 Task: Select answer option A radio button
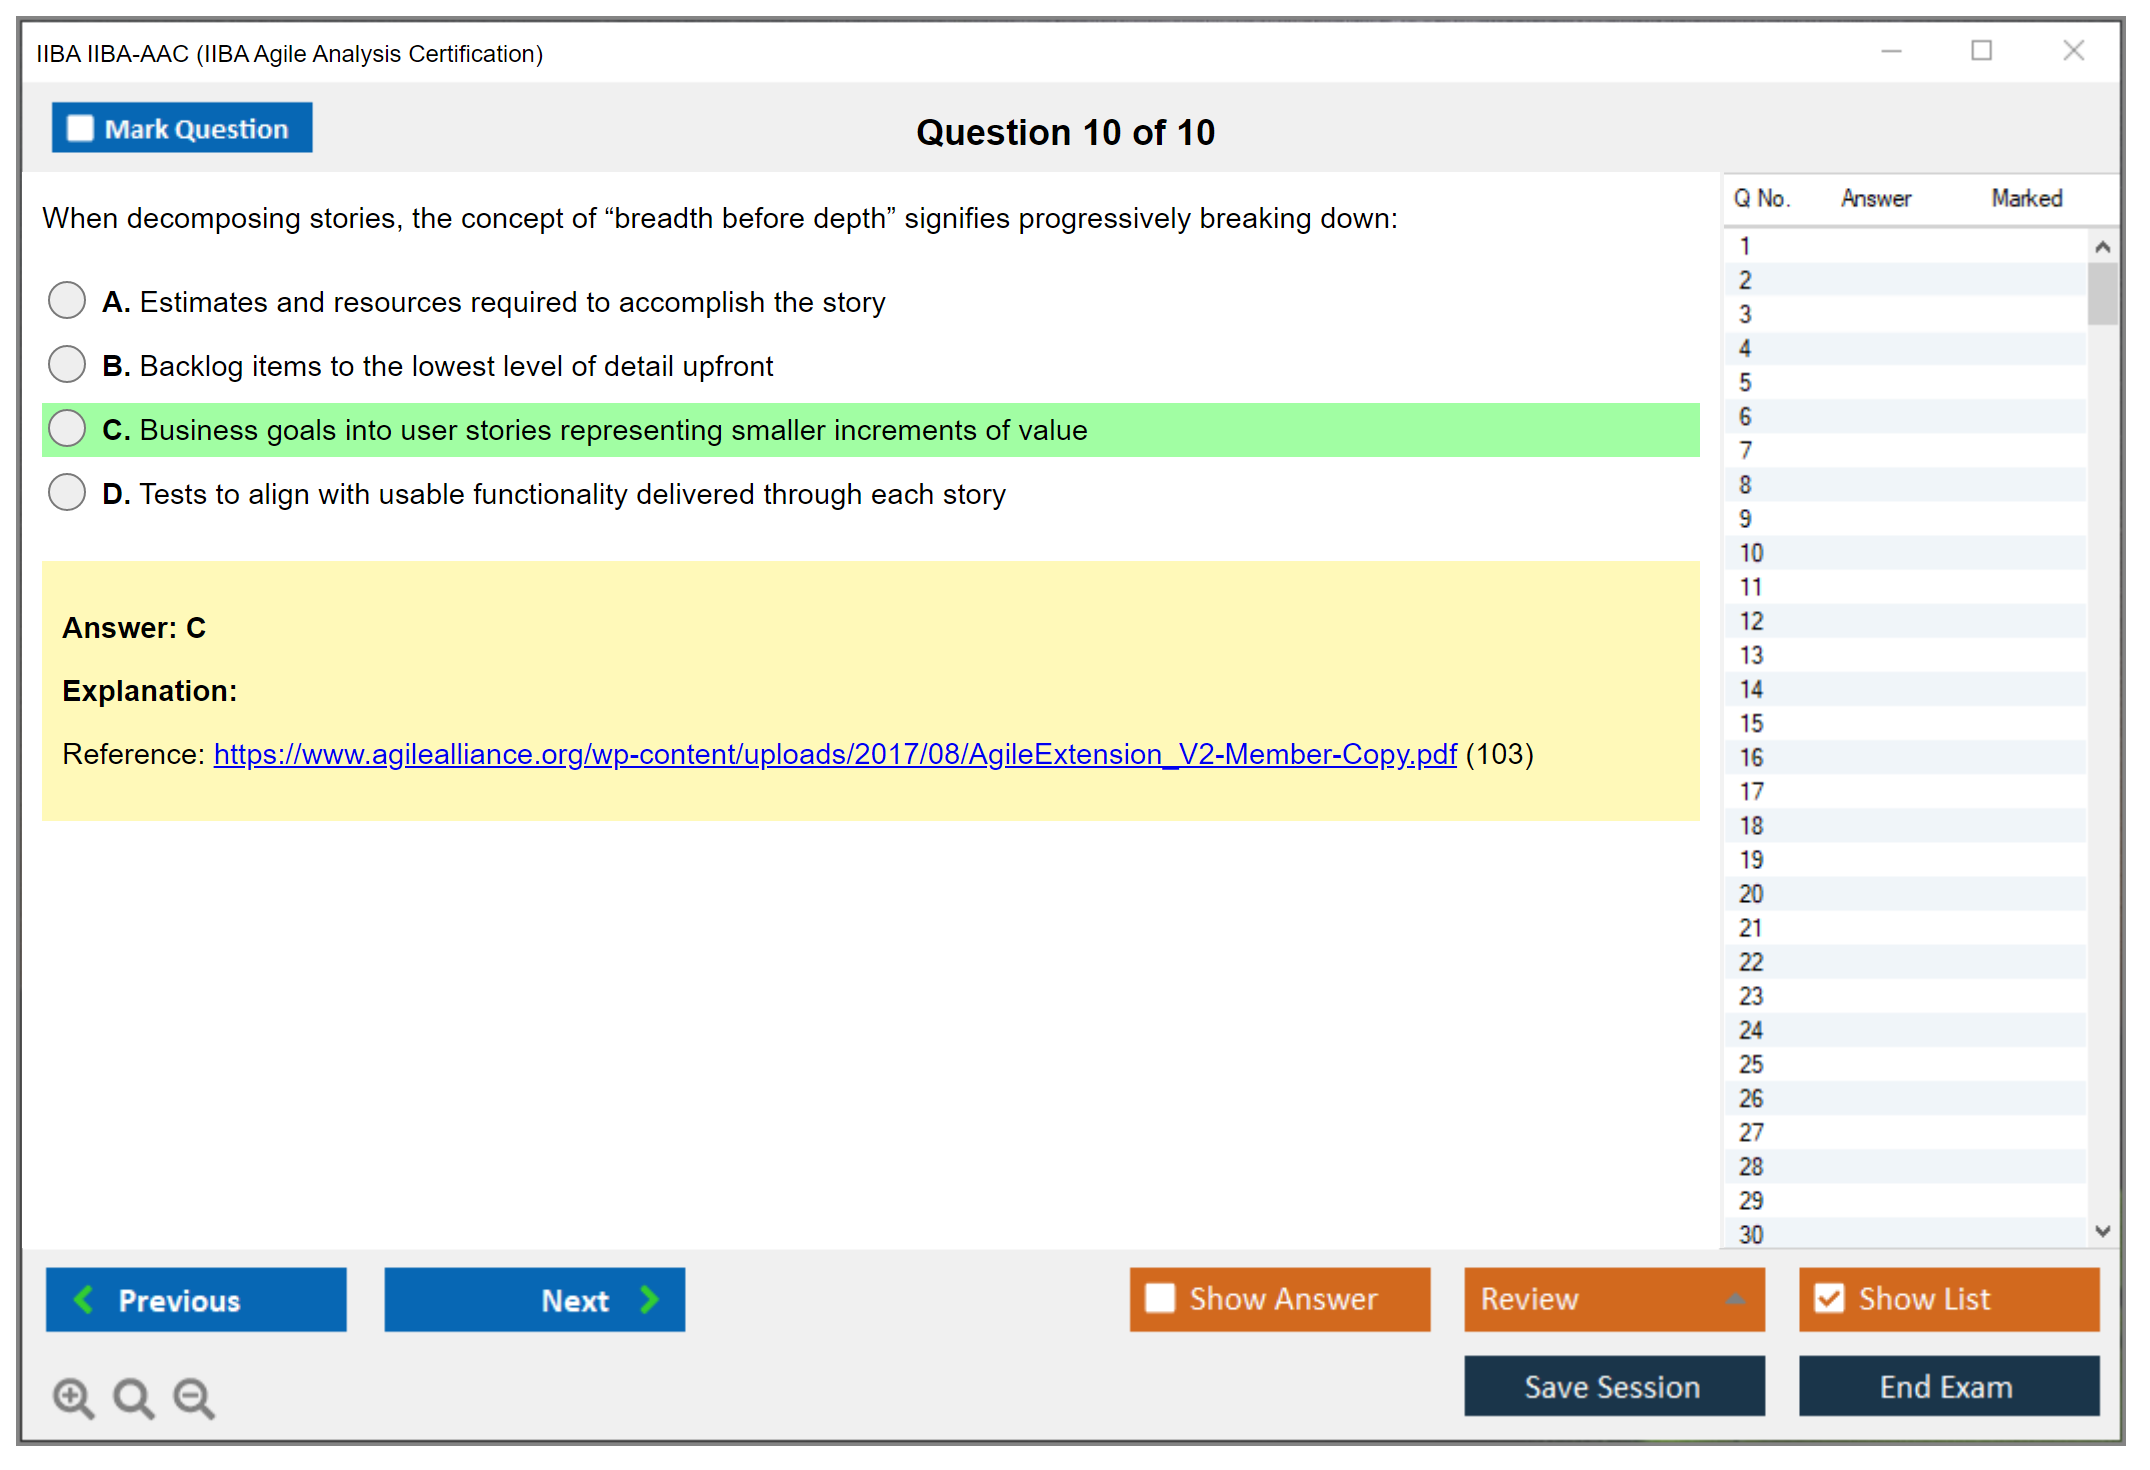point(67,300)
